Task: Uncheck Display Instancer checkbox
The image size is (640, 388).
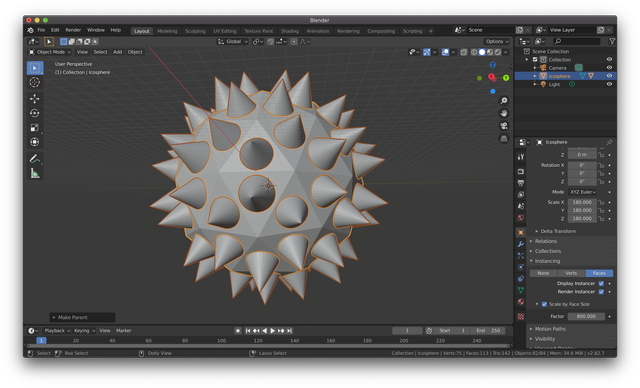Action: tap(601, 284)
